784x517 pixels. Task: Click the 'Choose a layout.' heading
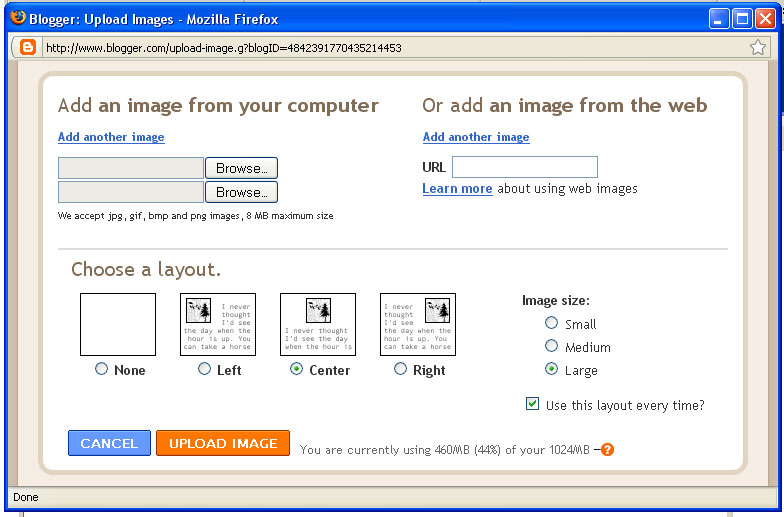click(146, 270)
